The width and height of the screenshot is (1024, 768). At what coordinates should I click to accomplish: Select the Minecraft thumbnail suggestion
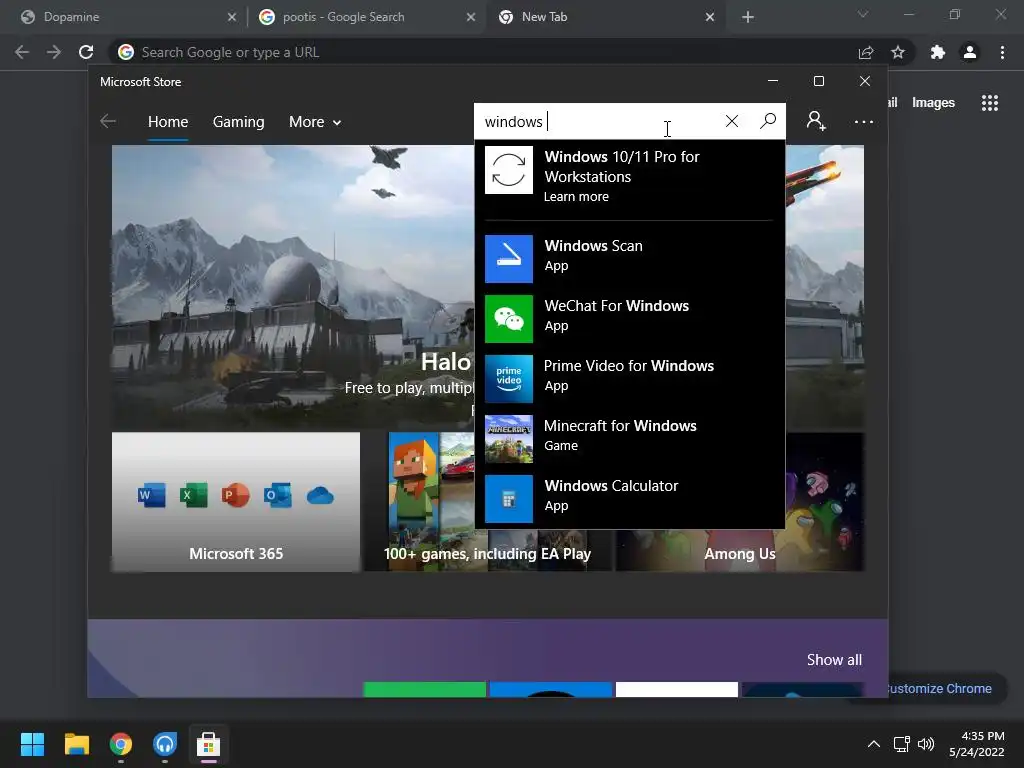(x=509, y=439)
